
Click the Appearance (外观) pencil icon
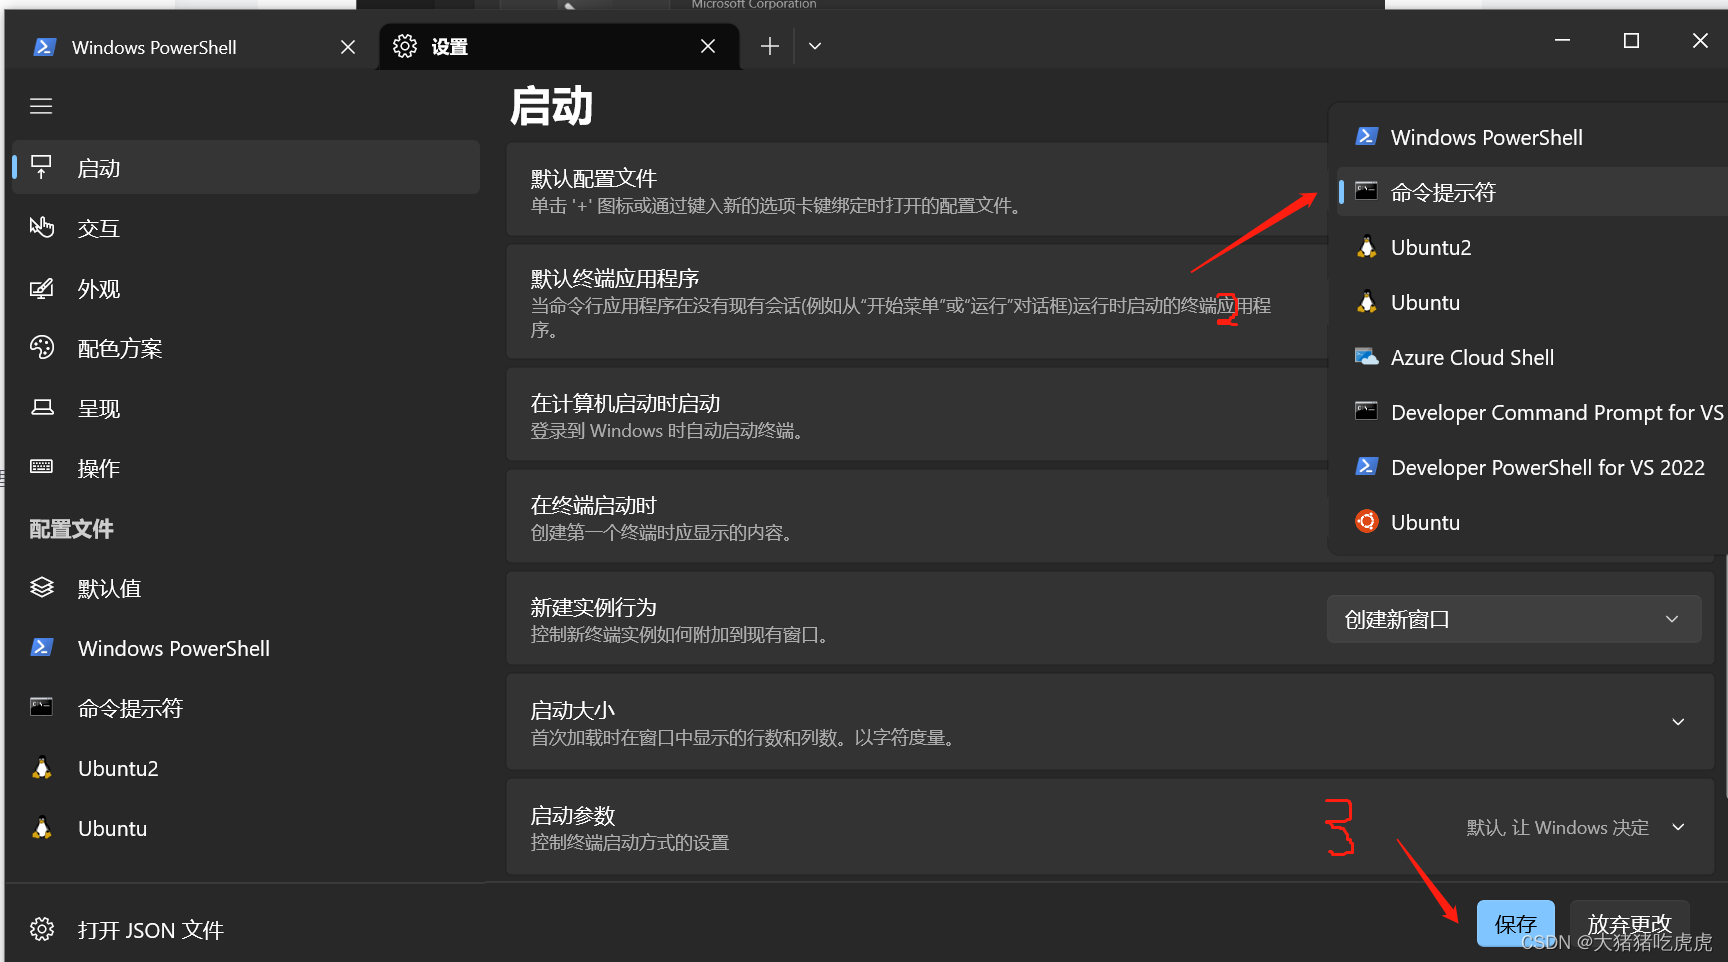[x=41, y=289]
